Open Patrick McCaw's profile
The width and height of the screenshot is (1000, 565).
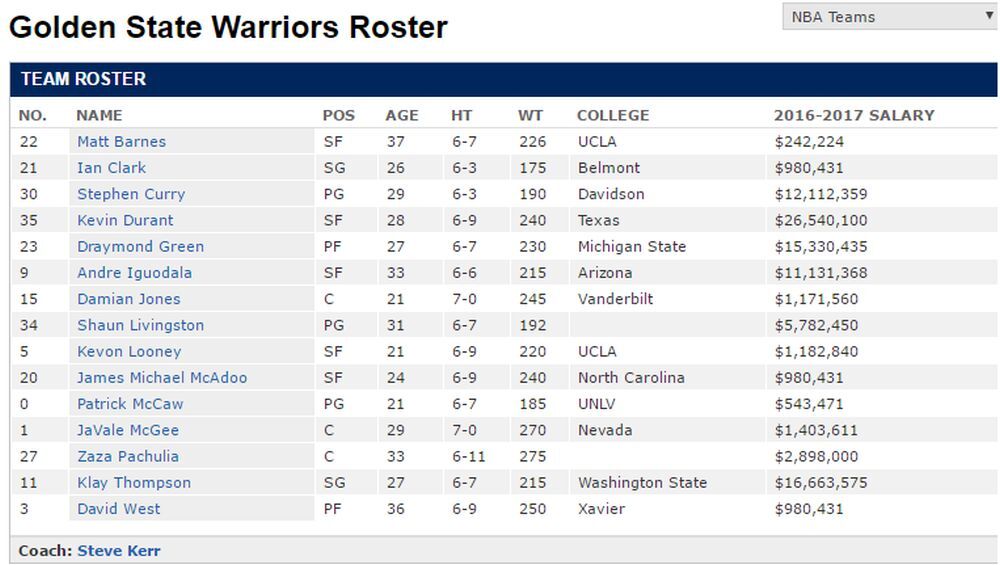[130, 404]
